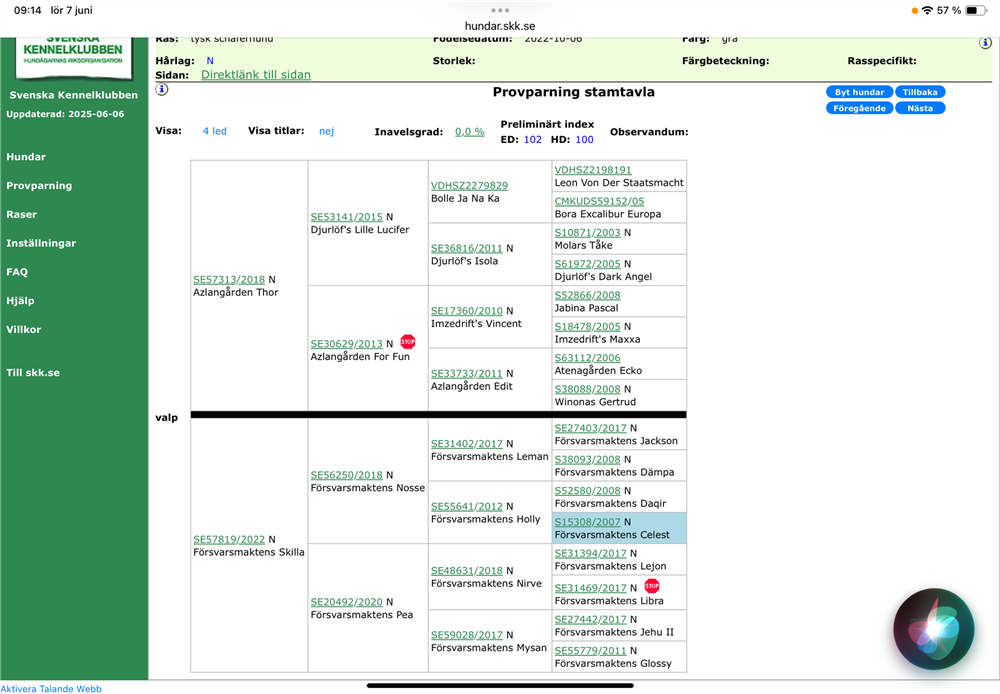Click the HD index value 100
Image resolution: width=1000 pixels, height=694 pixels.
click(x=584, y=139)
